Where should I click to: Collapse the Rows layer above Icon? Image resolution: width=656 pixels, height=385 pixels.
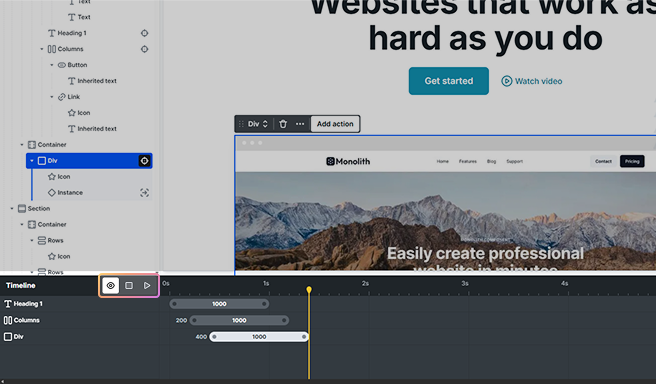[x=32, y=240]
